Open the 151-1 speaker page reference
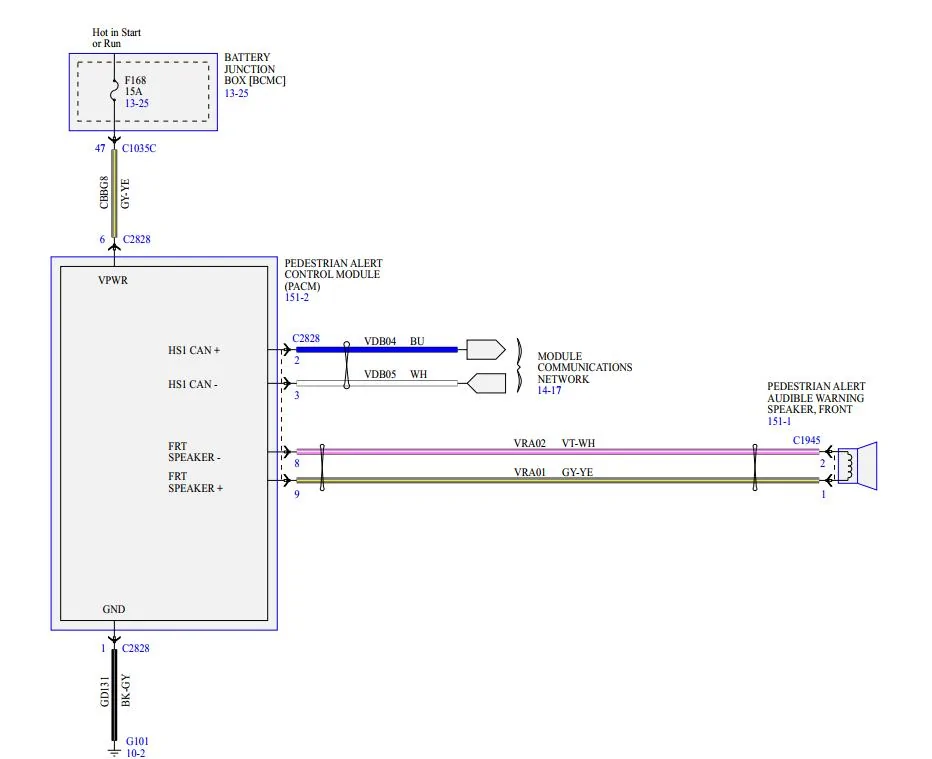Image resolution: width=932 pixels, height=759 pixels. (780, 422)
